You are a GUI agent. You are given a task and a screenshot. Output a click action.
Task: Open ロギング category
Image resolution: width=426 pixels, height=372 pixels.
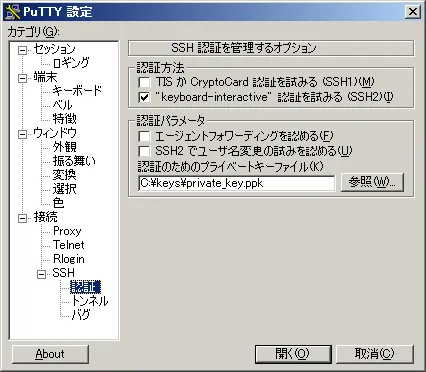tap(71, 63)
